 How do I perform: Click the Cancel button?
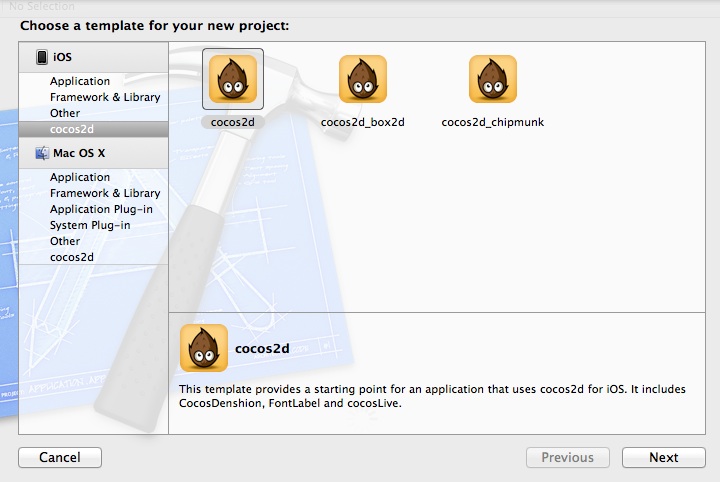60,457
